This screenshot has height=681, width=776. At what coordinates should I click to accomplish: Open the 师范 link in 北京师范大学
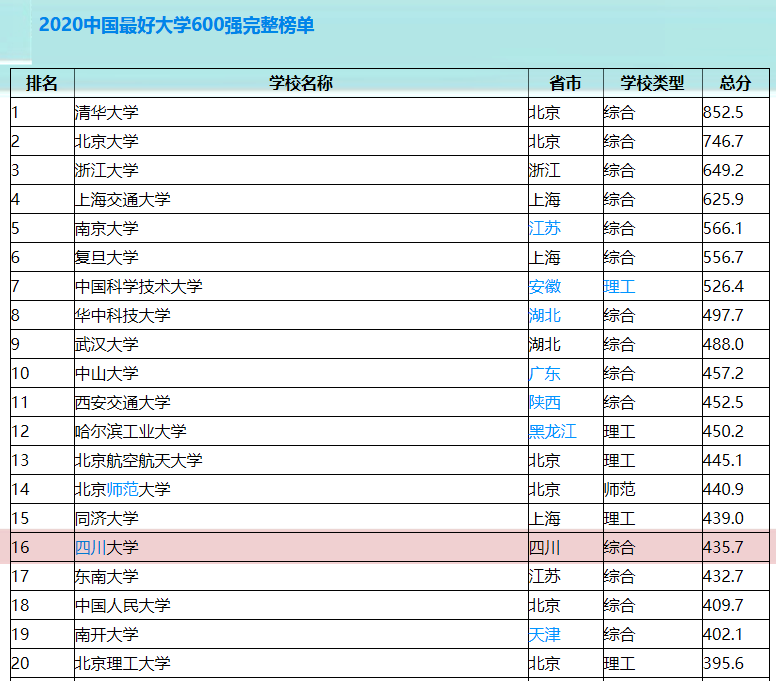point(122,489)
